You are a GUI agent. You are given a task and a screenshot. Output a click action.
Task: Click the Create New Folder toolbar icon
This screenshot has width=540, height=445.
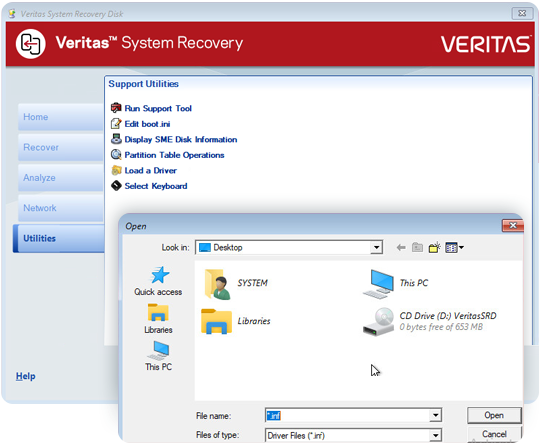[x=434, y=247]
